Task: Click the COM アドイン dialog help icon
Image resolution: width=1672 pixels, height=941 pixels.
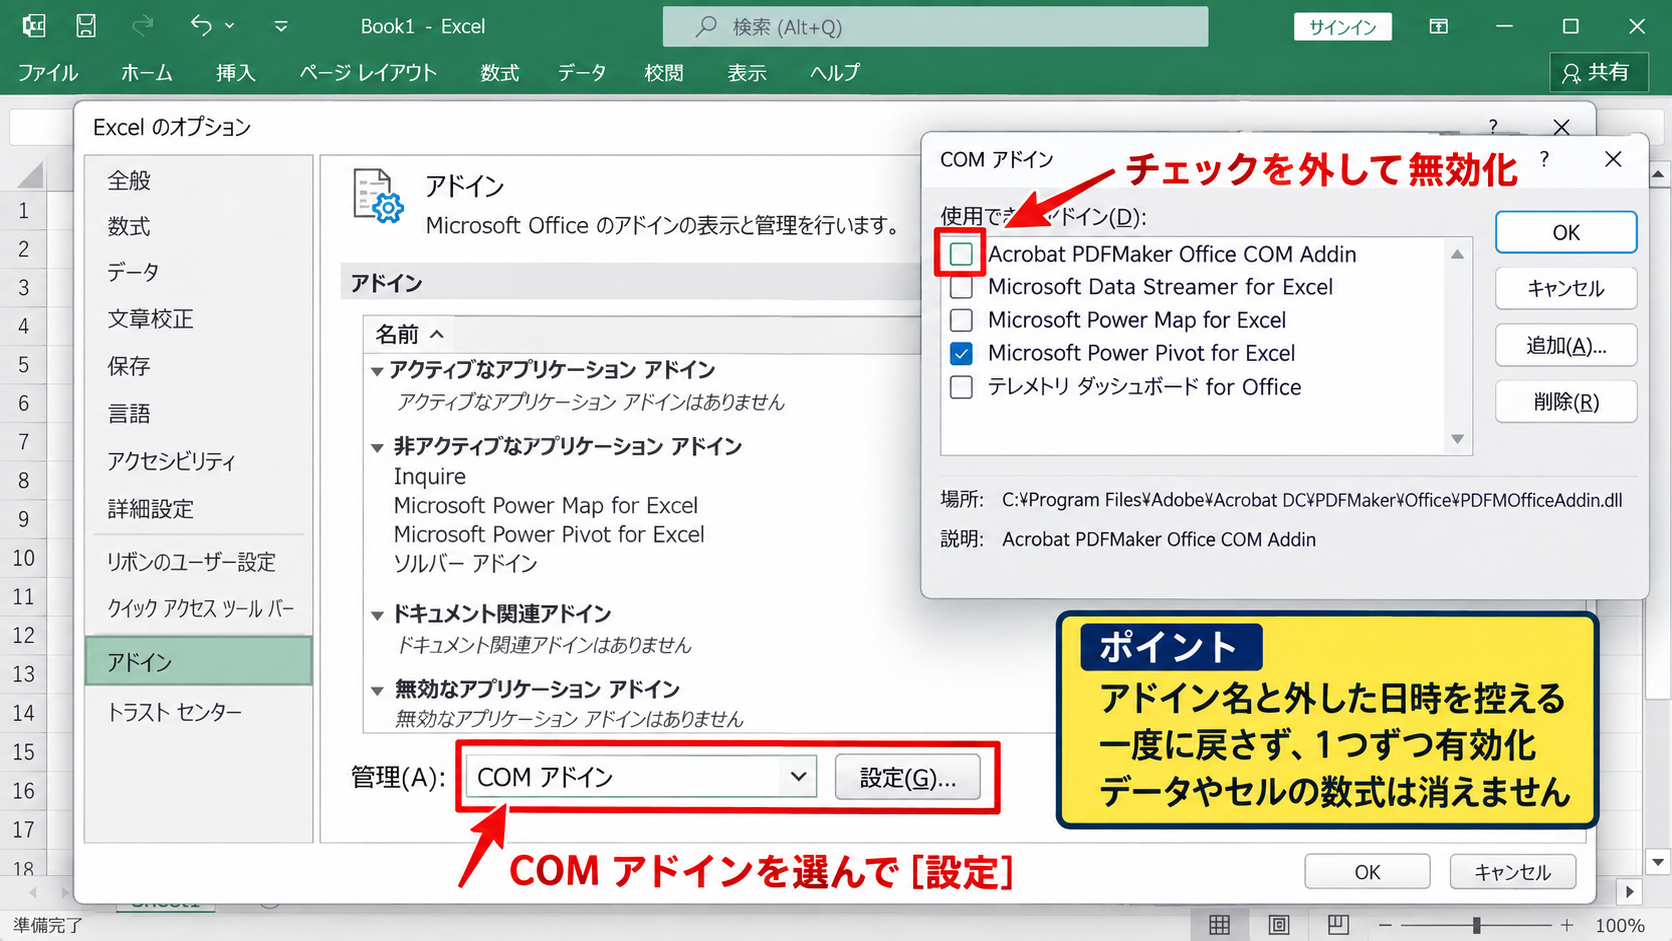Action: 1545,159
